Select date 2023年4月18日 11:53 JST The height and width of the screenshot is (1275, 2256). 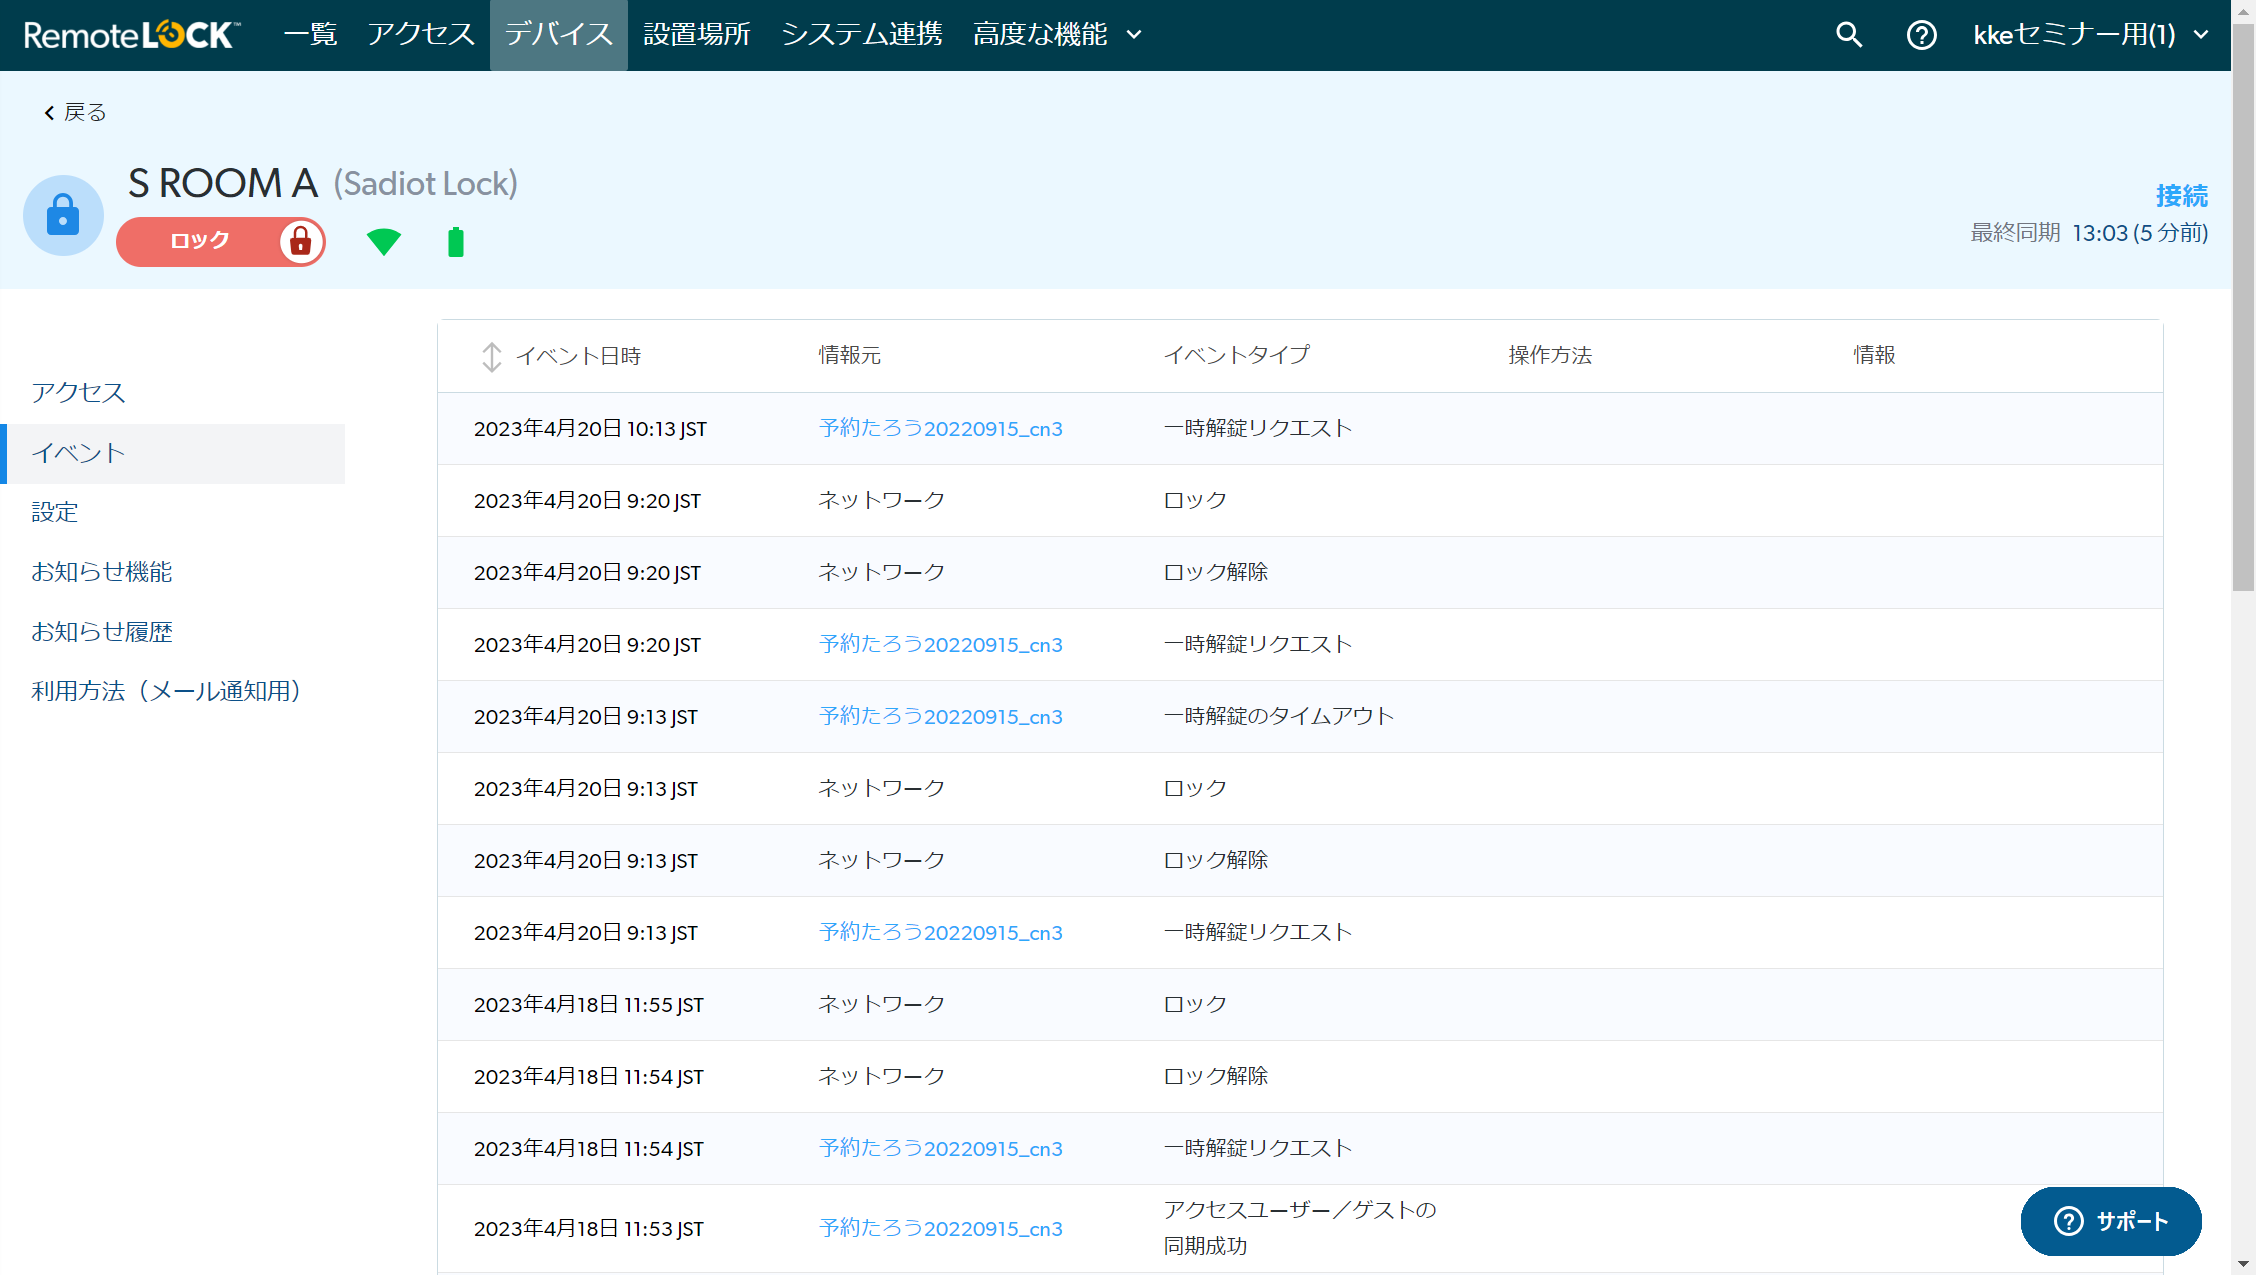588,1229
